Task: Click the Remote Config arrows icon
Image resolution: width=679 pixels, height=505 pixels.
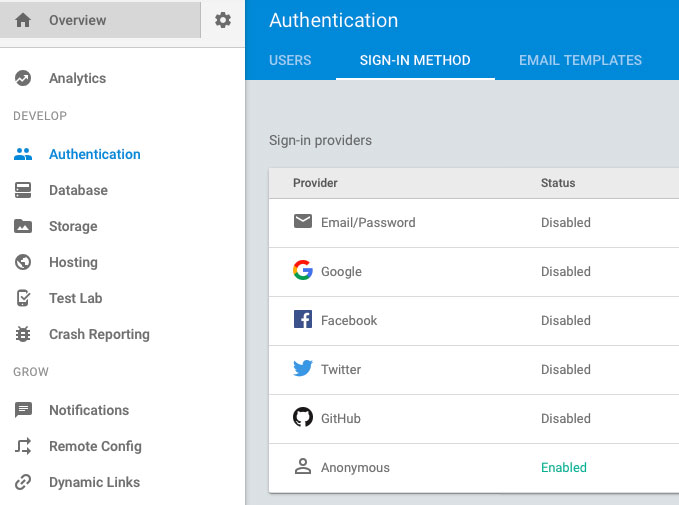Action: click(23, 446)
